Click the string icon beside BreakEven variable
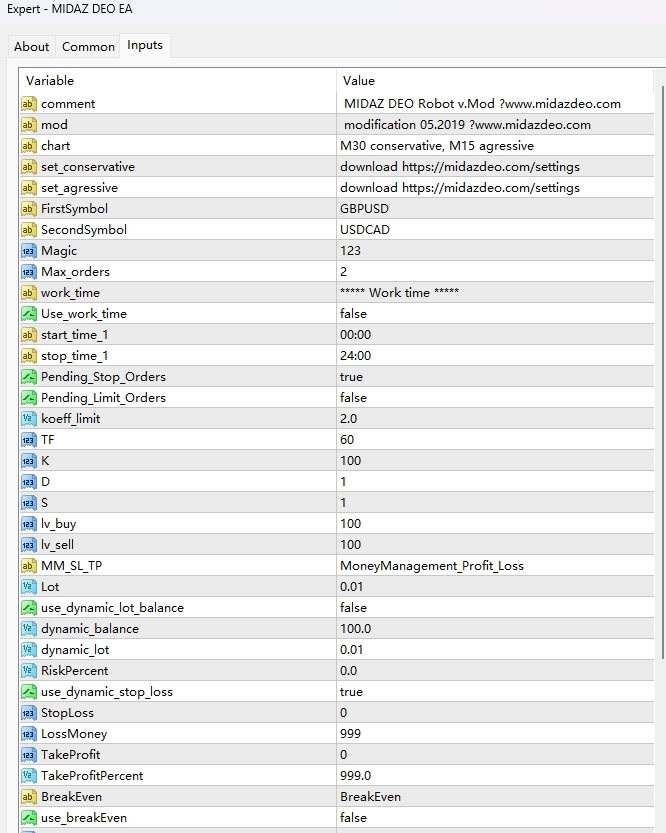Image resolution: width=666 pixels, height=833 pixels. 29,797
